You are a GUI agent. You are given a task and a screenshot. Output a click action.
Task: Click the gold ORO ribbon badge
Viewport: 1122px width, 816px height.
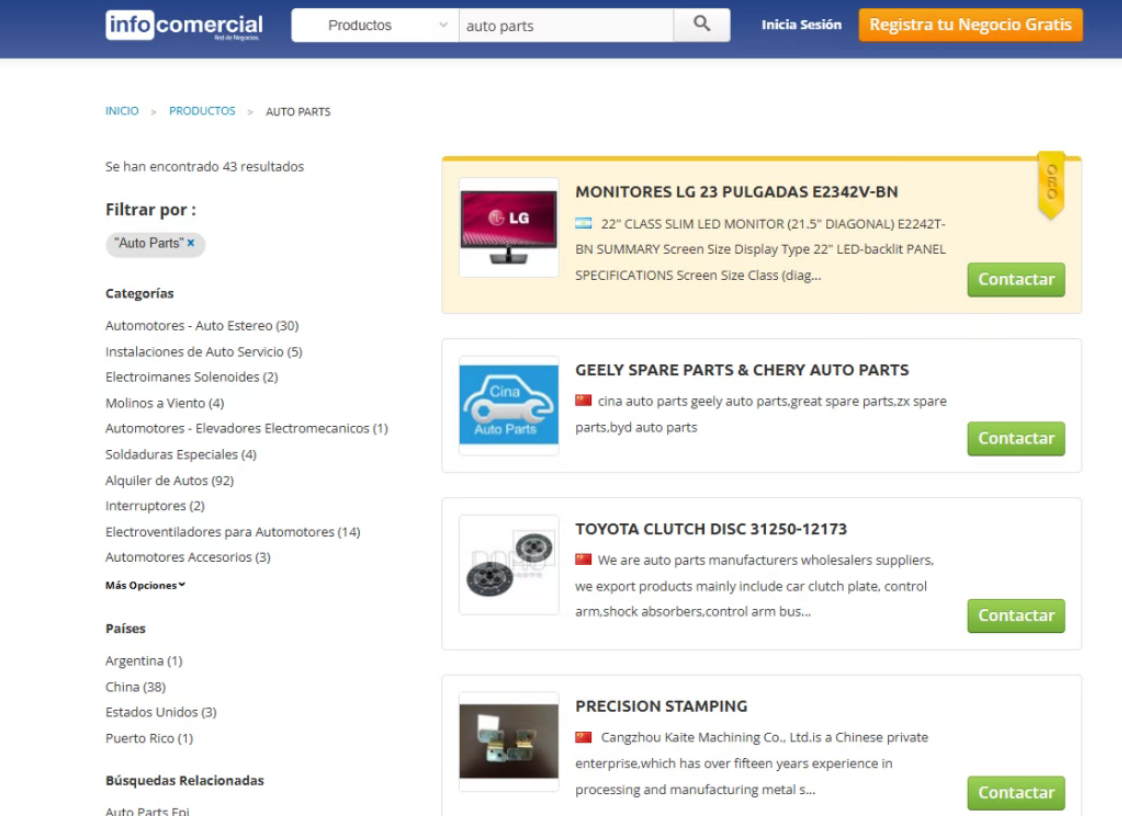coord(1051,184)
